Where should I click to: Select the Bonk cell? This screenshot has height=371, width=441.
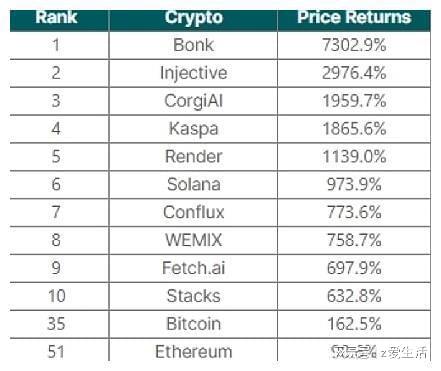[194, 45]
